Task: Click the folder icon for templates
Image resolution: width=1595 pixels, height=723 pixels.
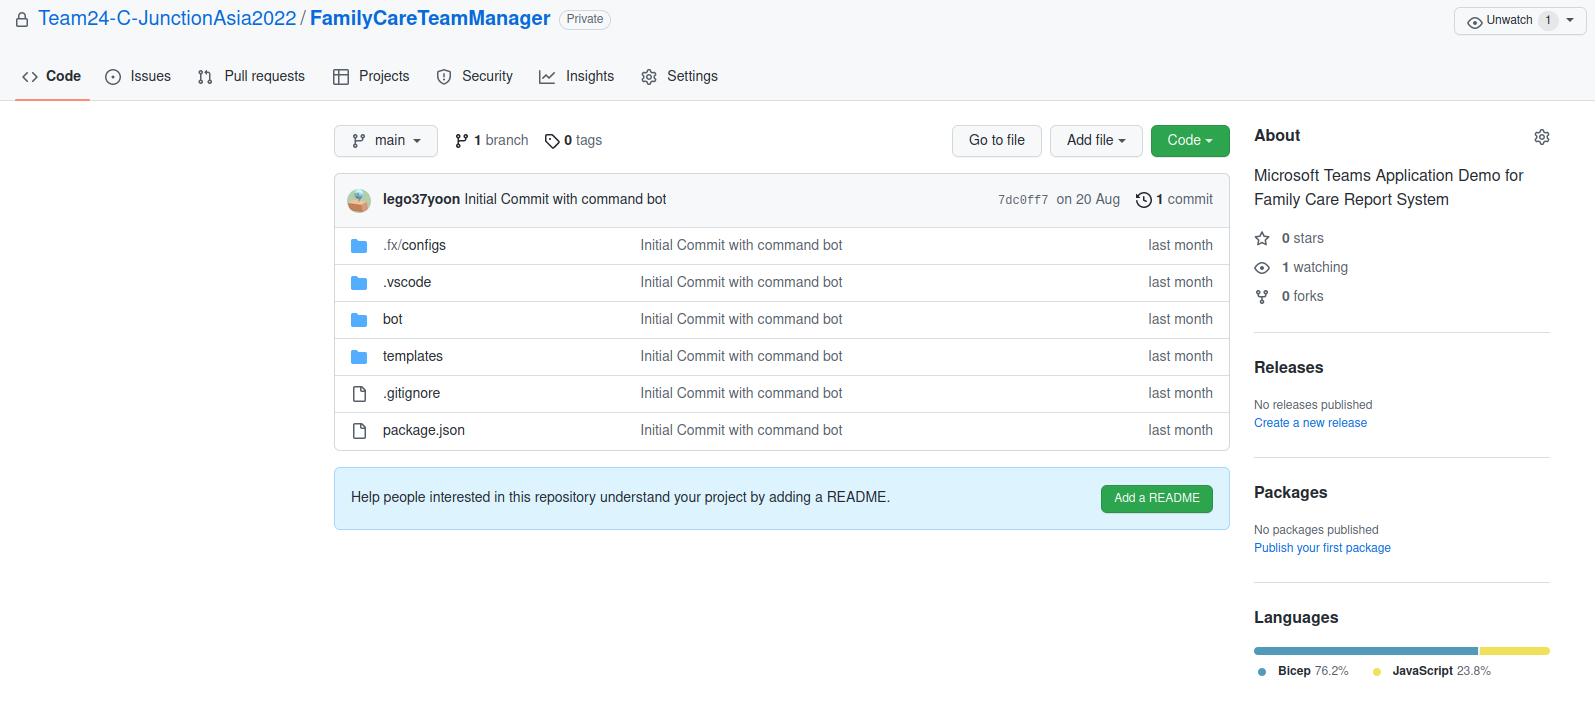Action: (x=359, y=357)
